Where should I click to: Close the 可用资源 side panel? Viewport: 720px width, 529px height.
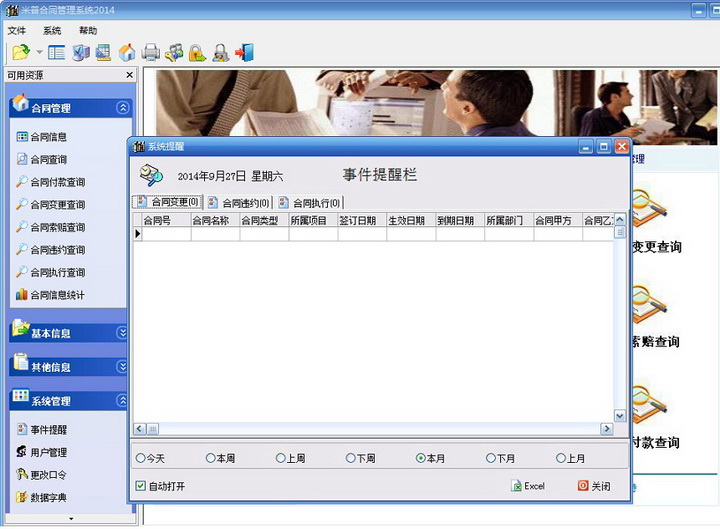129,75
